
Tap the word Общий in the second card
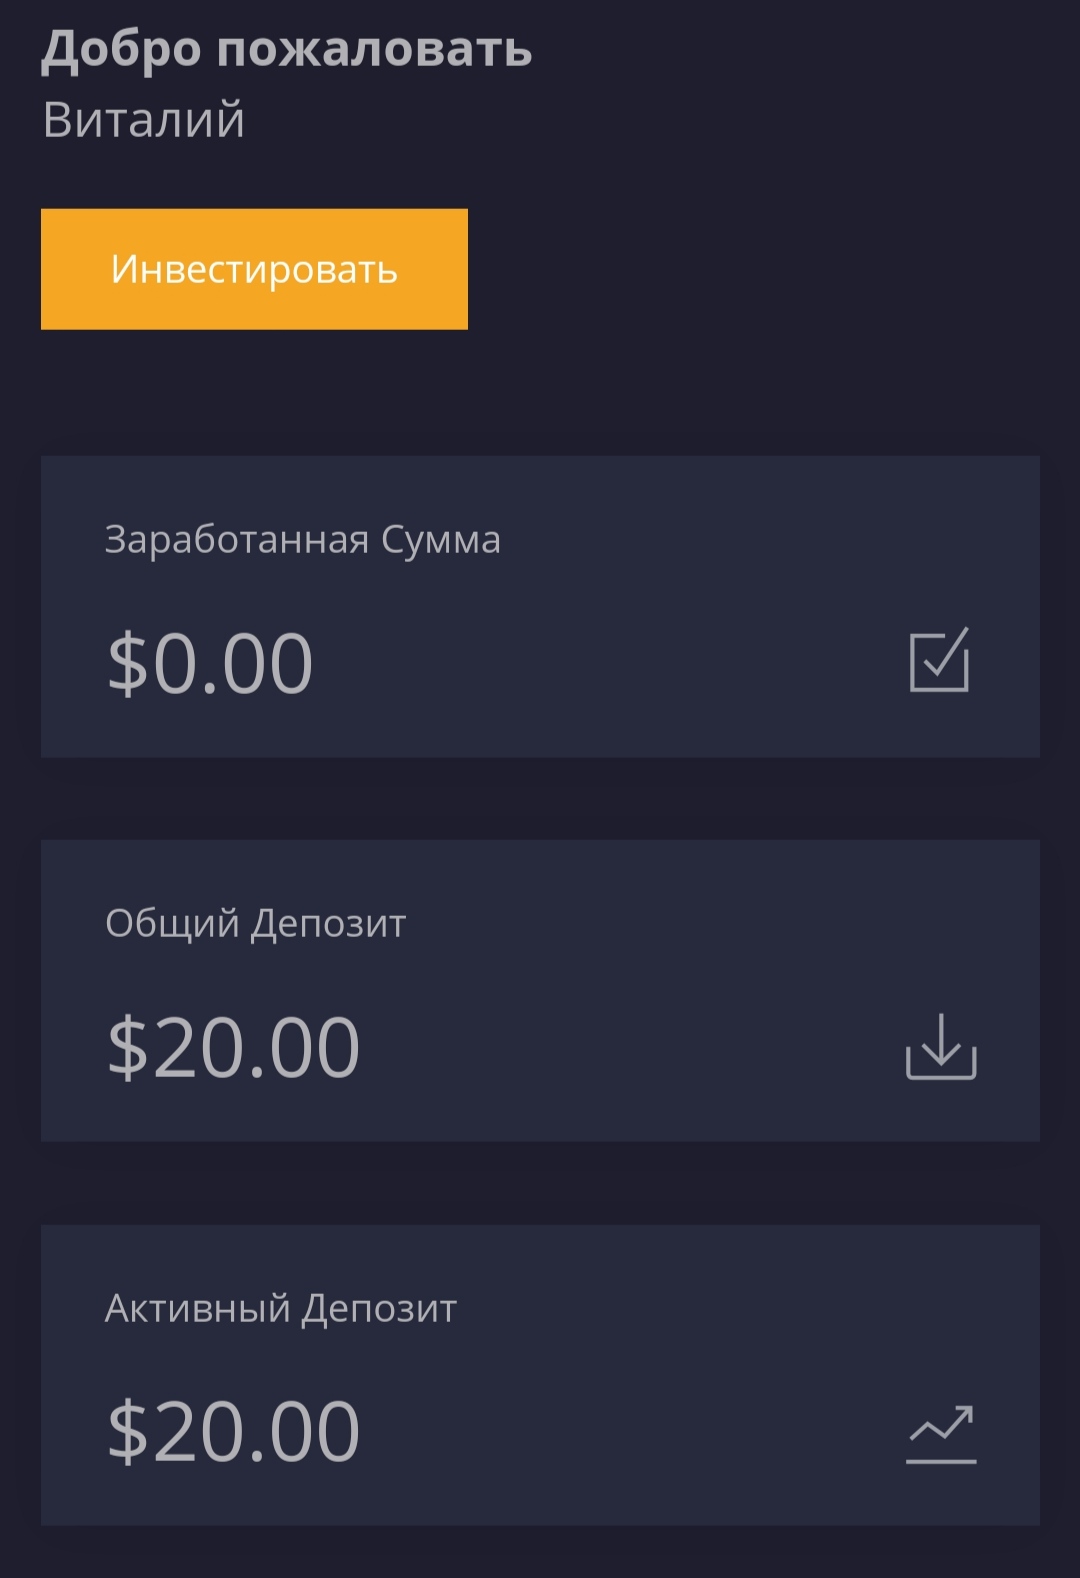tap(172, 924)
